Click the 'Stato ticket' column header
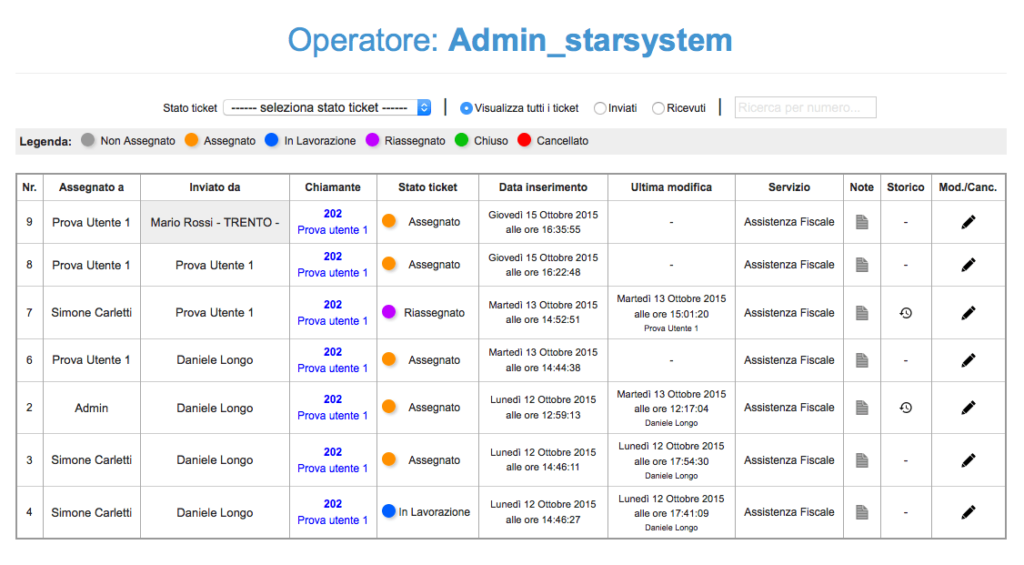Screen dimensions: 1024x565 tap(427, 187)
